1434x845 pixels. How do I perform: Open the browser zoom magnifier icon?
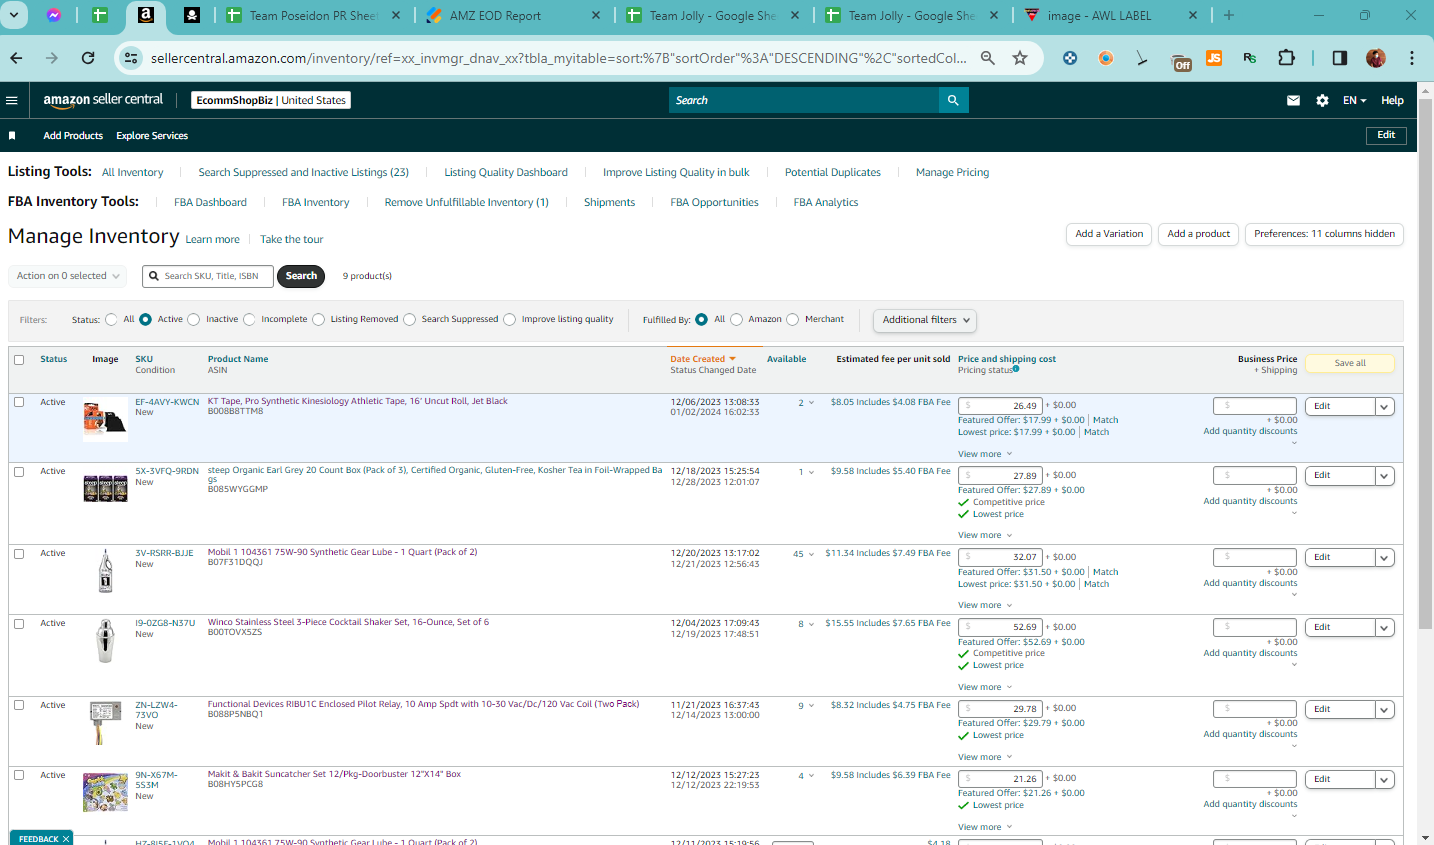tap(988, 58)
